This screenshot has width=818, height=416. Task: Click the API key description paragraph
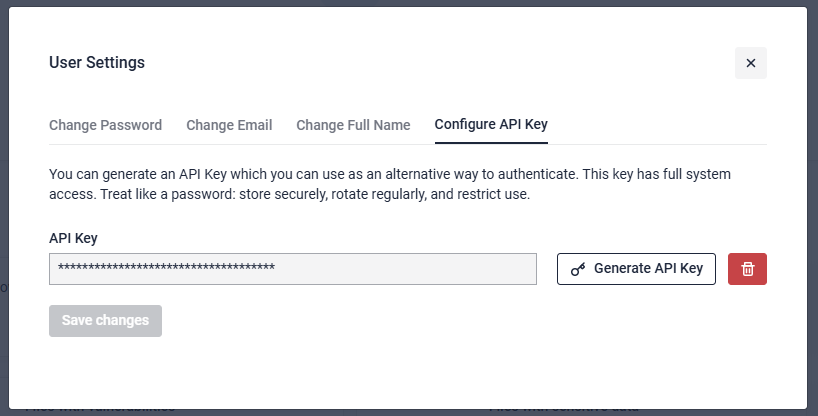(x=390, y=184)
